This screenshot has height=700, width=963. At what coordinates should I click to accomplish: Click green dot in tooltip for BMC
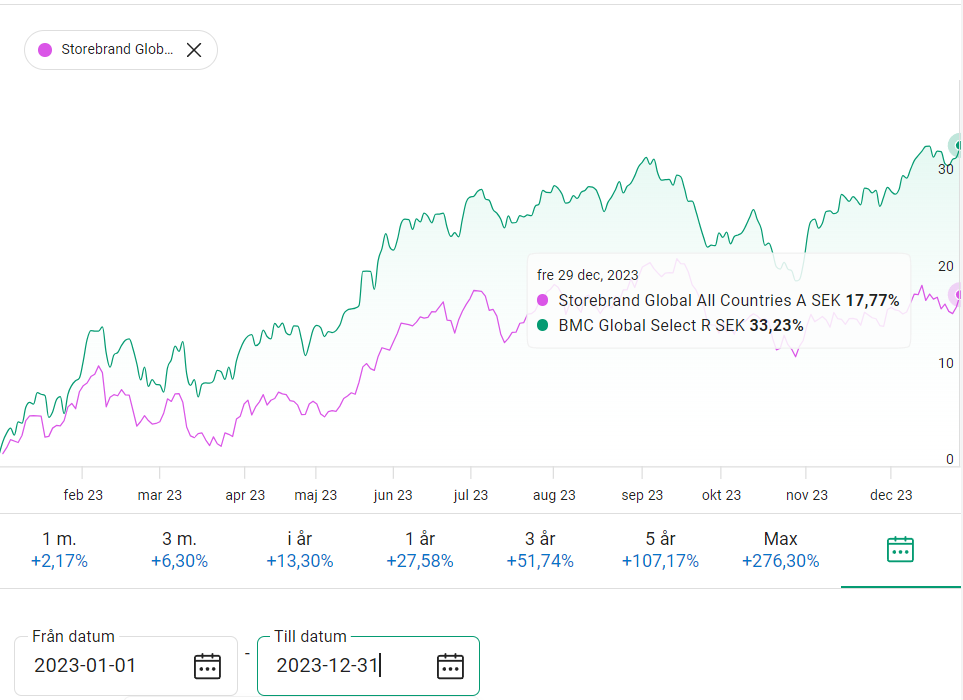click(543, 325)
